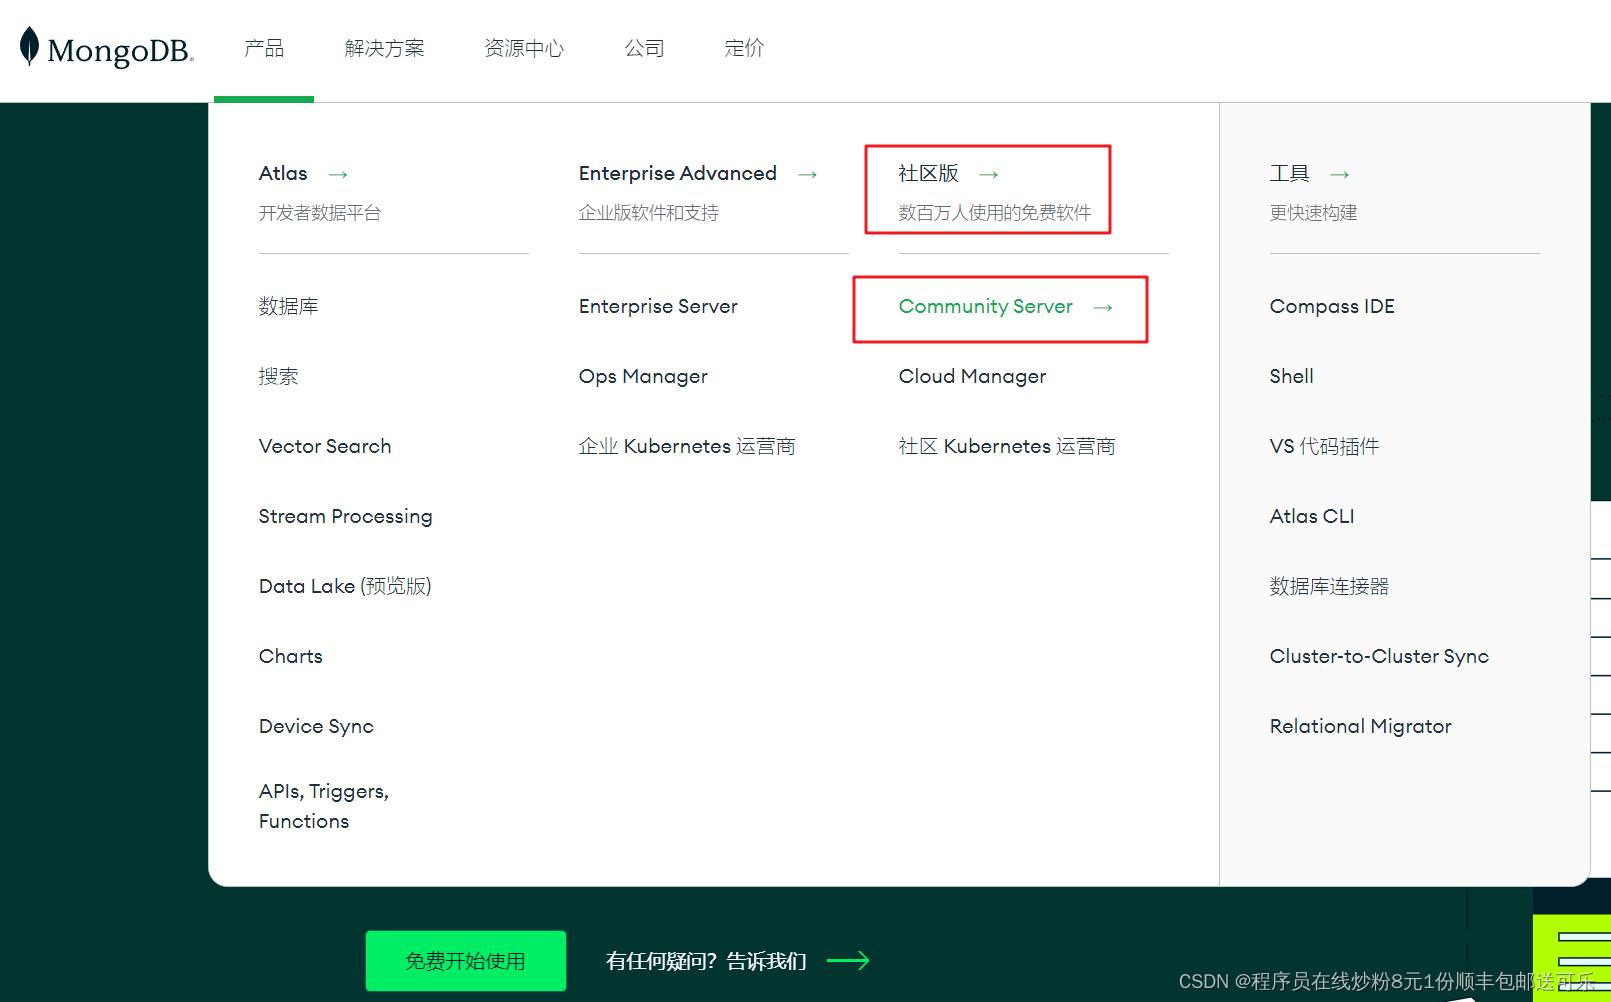The width and height of the screenshot is (1611, 1002).
Task: Open APIs, Triggers, Functions link
Action: click(324, 806)
